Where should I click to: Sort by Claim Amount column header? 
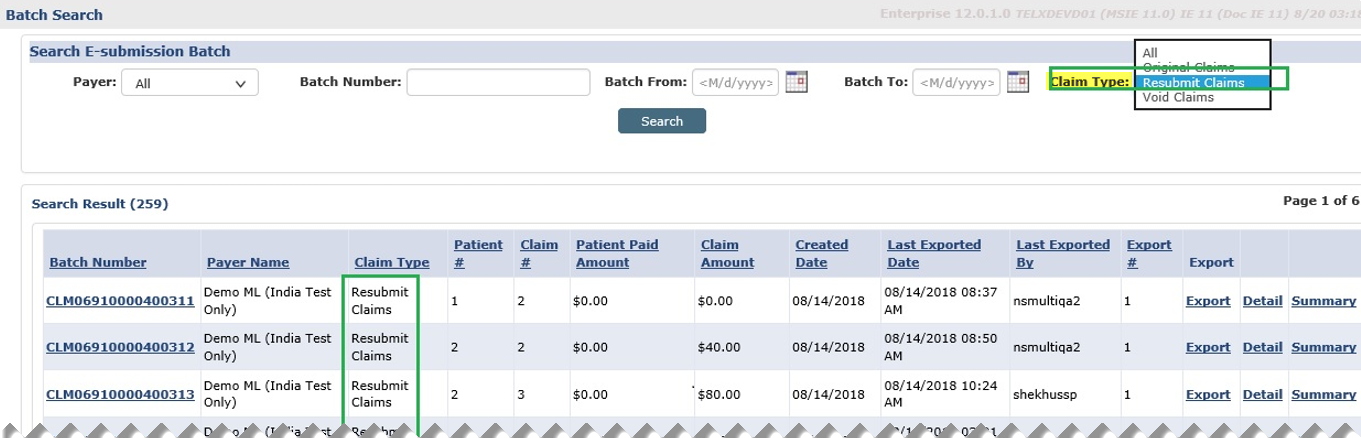click(x=727, y=253)
